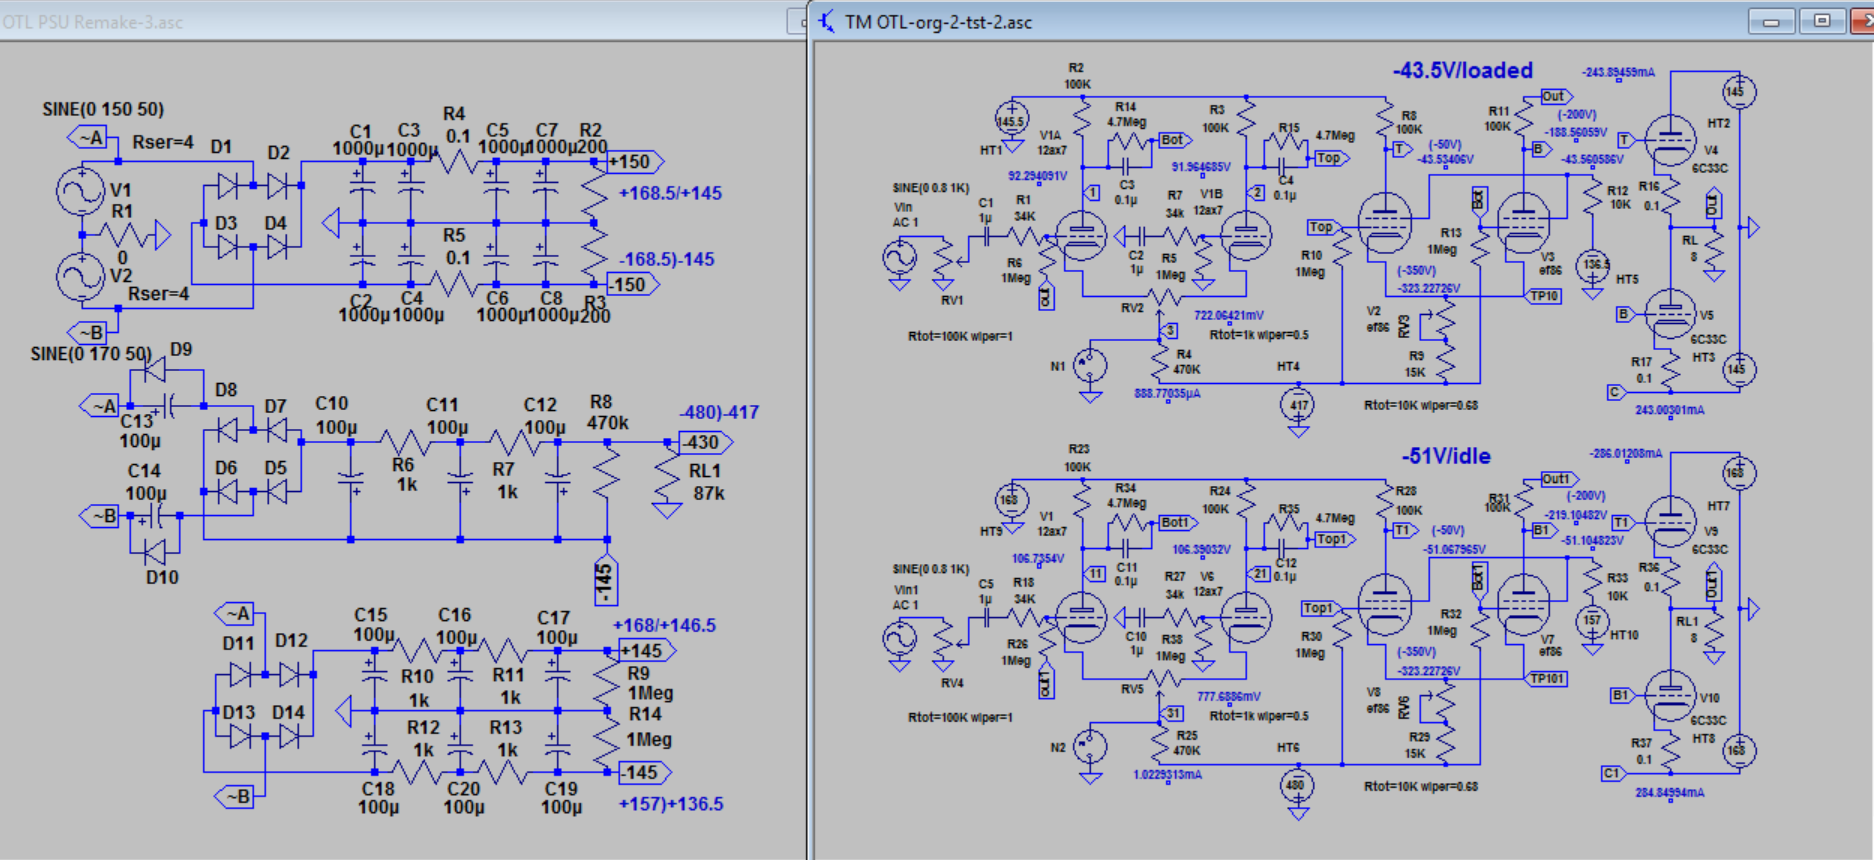Click the SINE(0 150 50) source text
Viewport: 1874px width, 860px height.
tap(103, 109)
